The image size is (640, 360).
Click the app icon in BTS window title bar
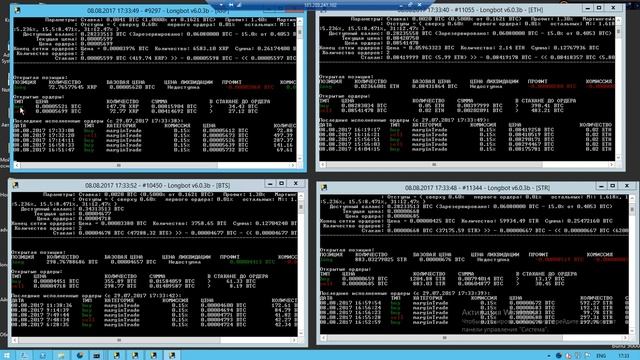point(16,185)
